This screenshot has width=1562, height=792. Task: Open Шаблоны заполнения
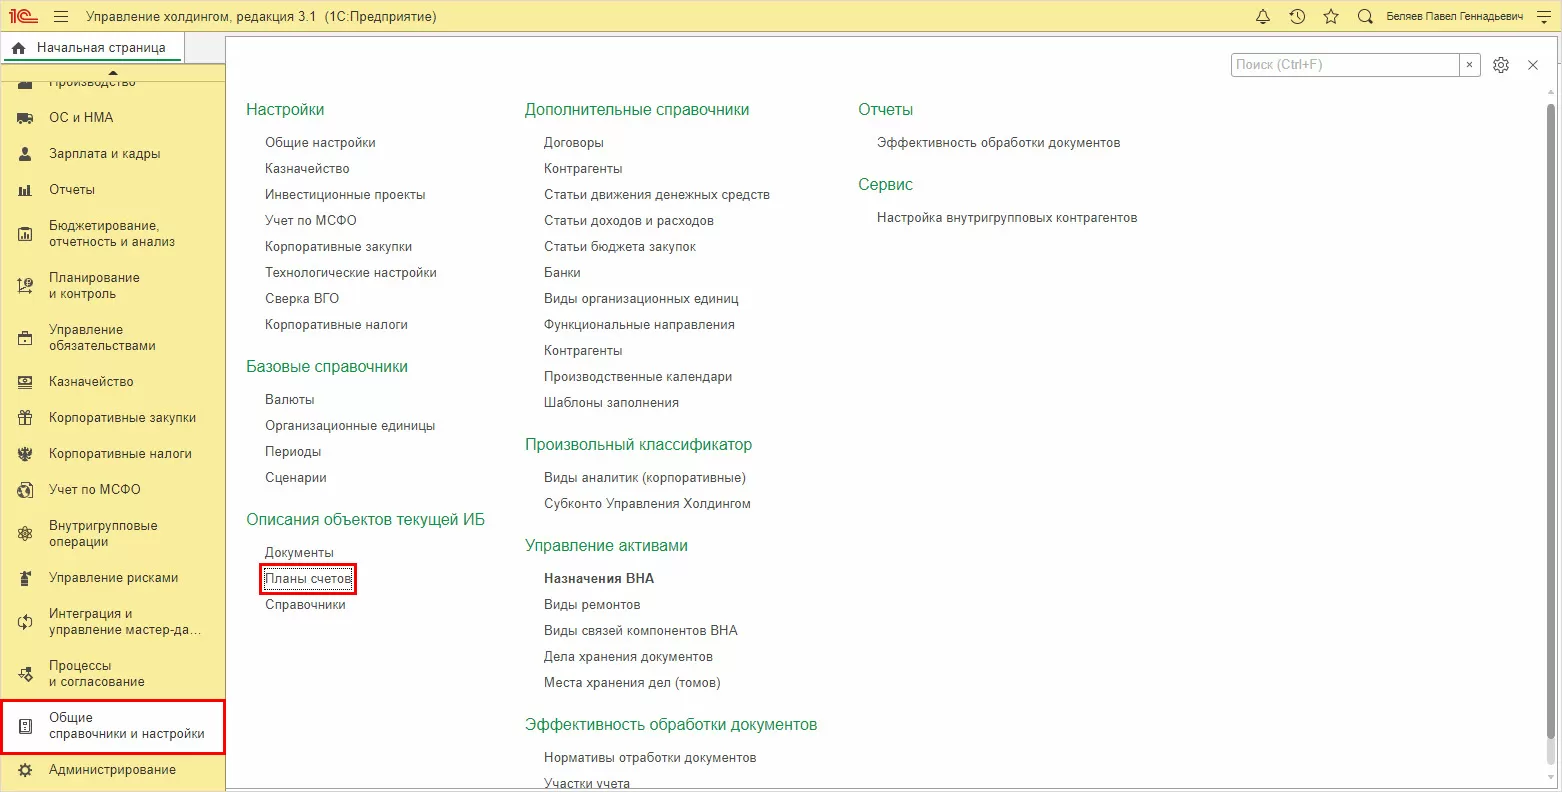point(611,403)
